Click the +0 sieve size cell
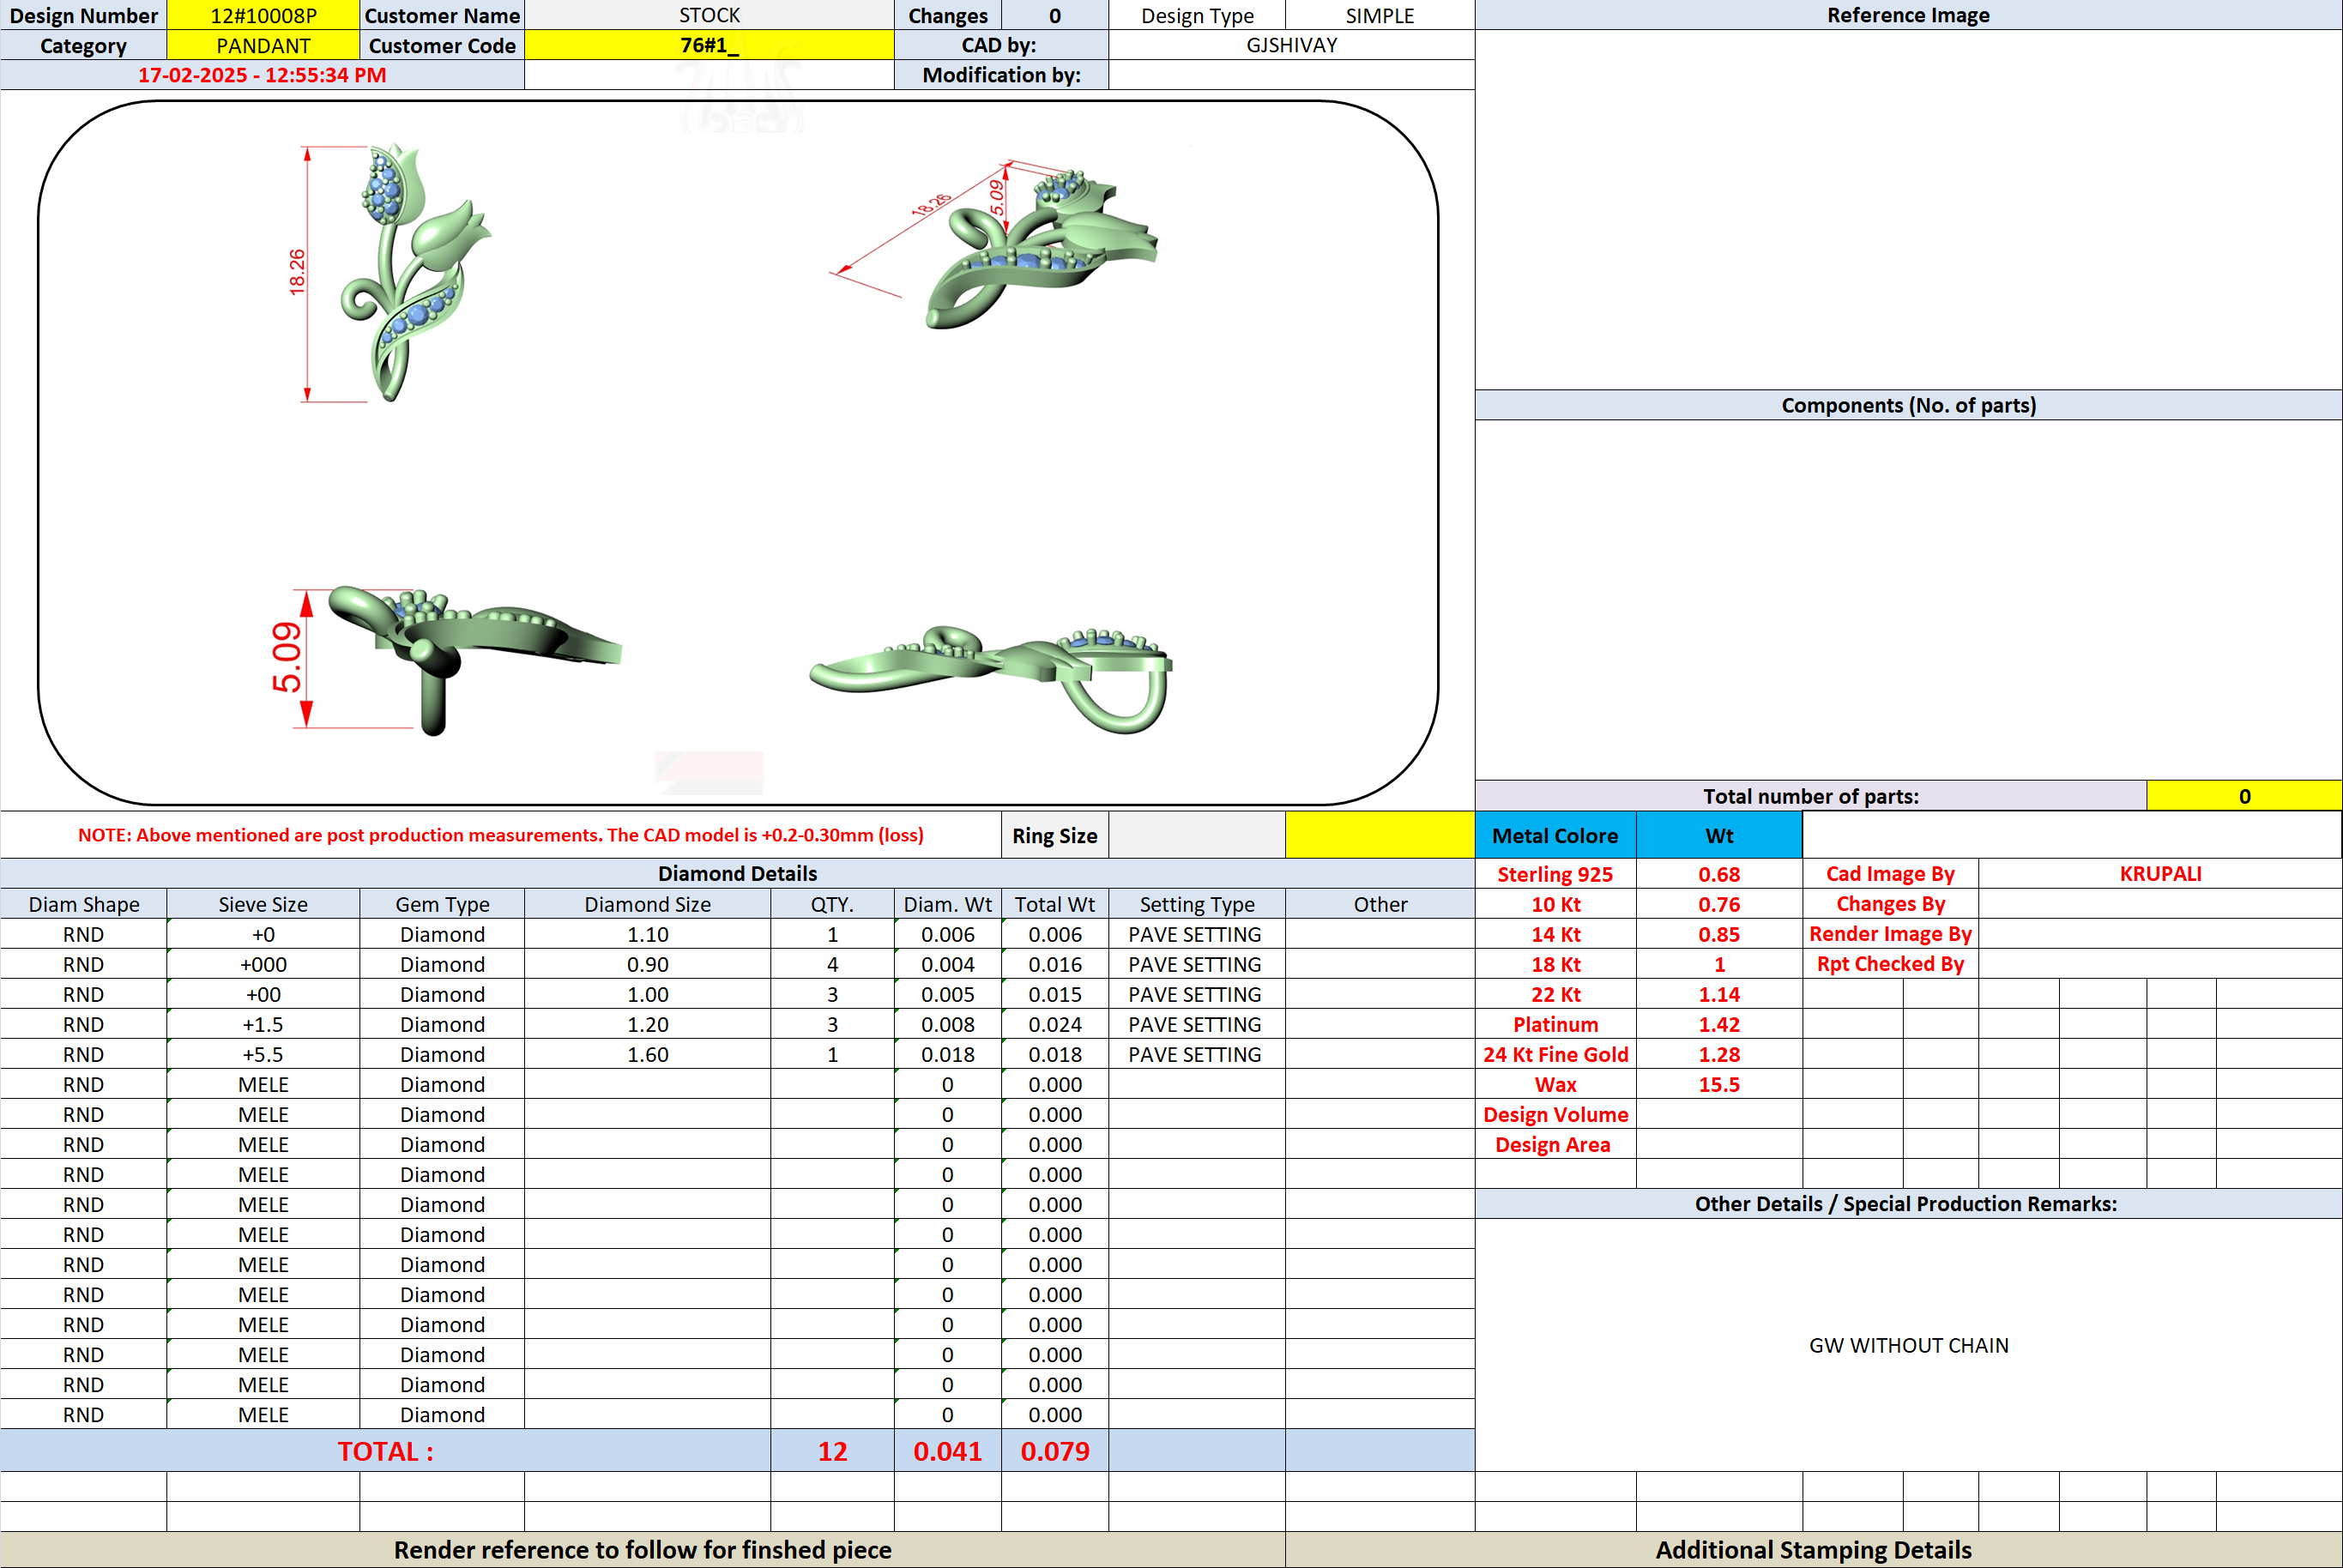2343x1568 pixels. click(x=263, y=934)
